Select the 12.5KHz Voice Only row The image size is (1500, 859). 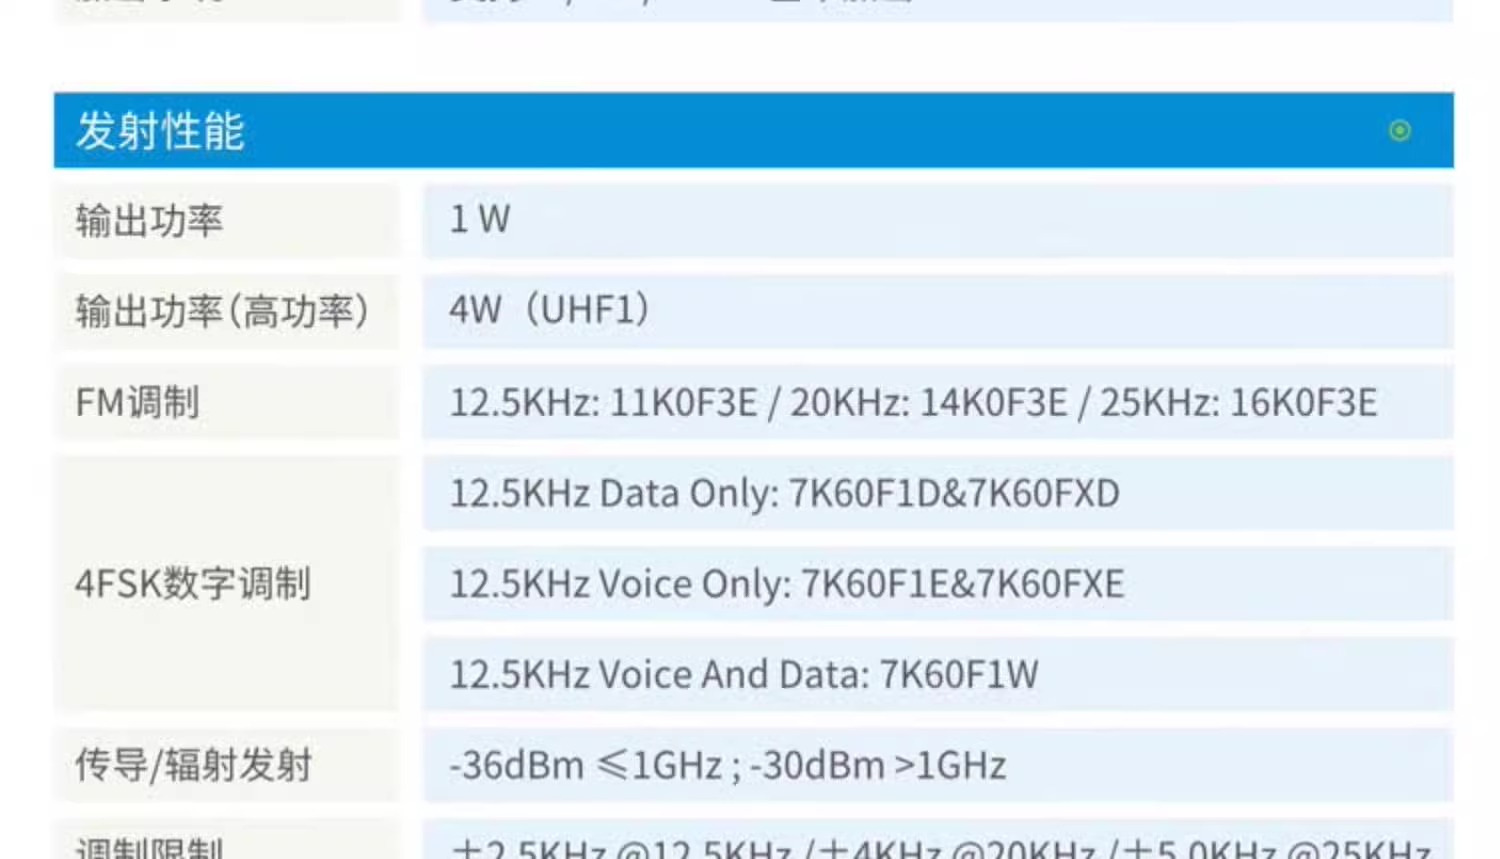click(787, 585)
